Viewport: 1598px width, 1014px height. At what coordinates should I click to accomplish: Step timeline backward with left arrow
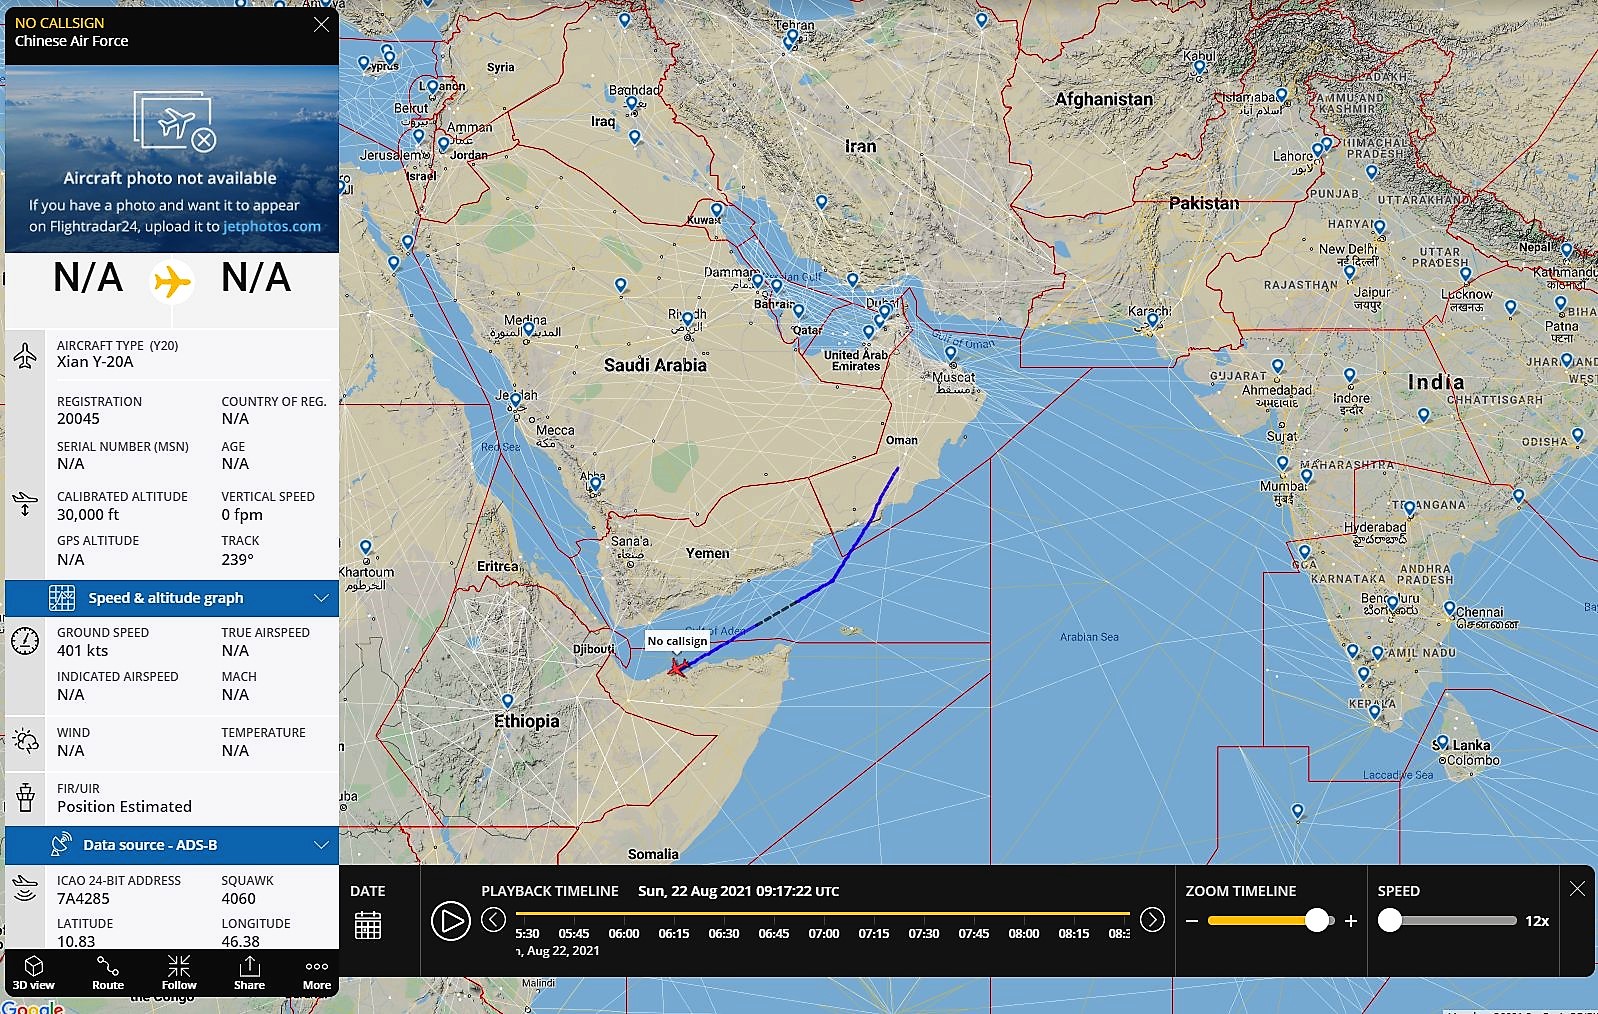tap(493, 920)
